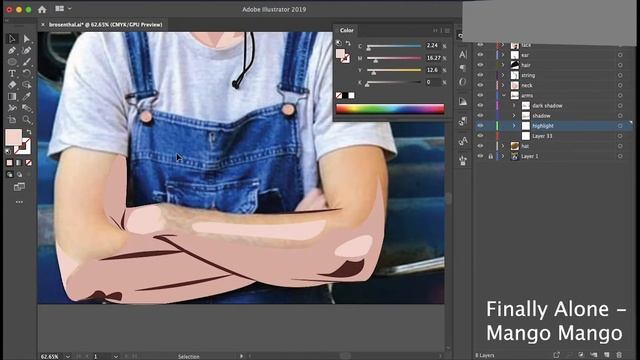Click the Yellow slider track
Viewport: 640px width, 360px height.
(394, 70)
